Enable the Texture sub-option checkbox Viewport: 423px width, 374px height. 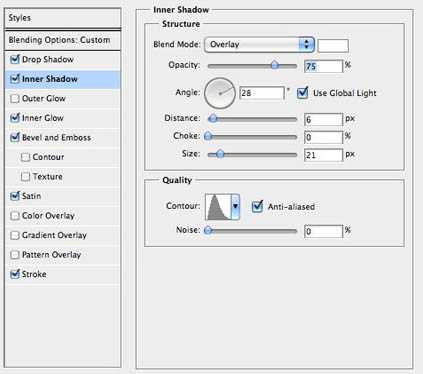coord(25,176)
